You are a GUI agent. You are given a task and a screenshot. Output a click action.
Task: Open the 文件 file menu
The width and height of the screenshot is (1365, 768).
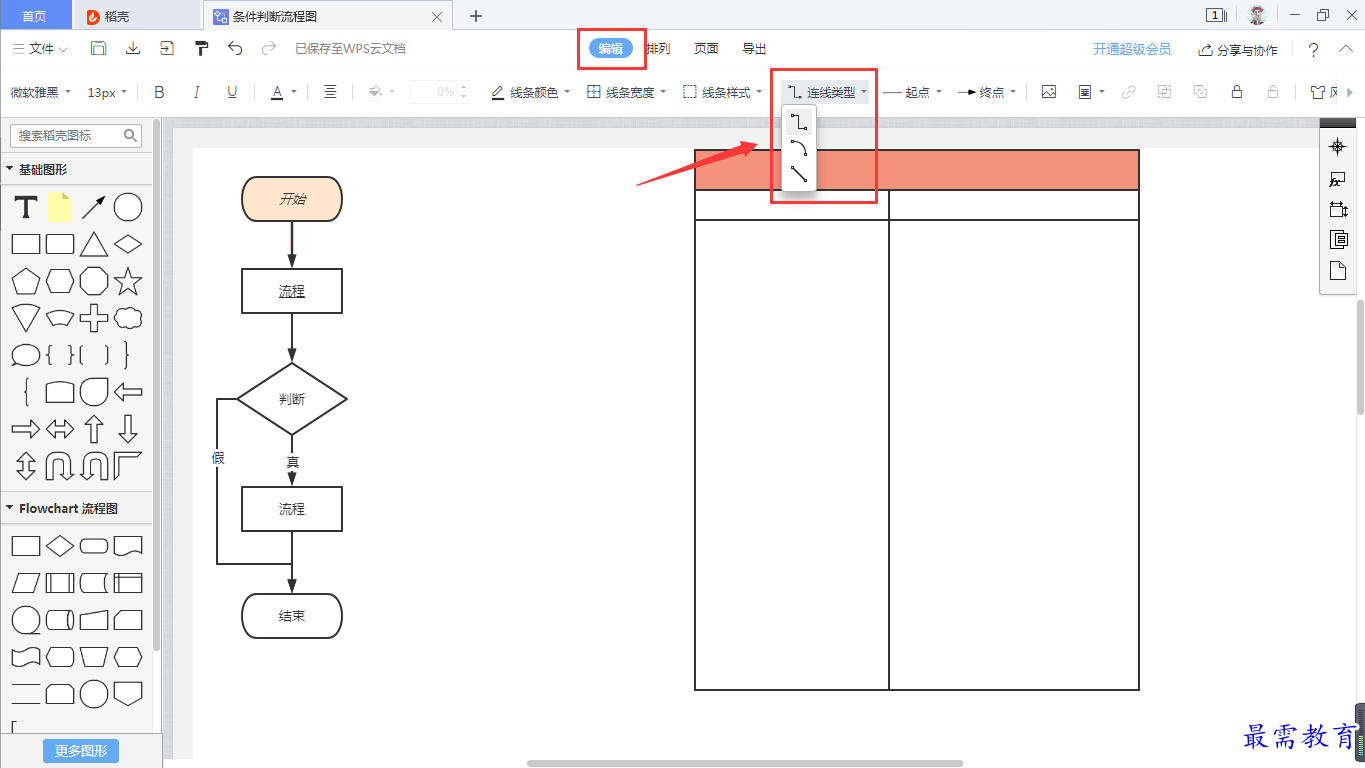click(40, 48)
